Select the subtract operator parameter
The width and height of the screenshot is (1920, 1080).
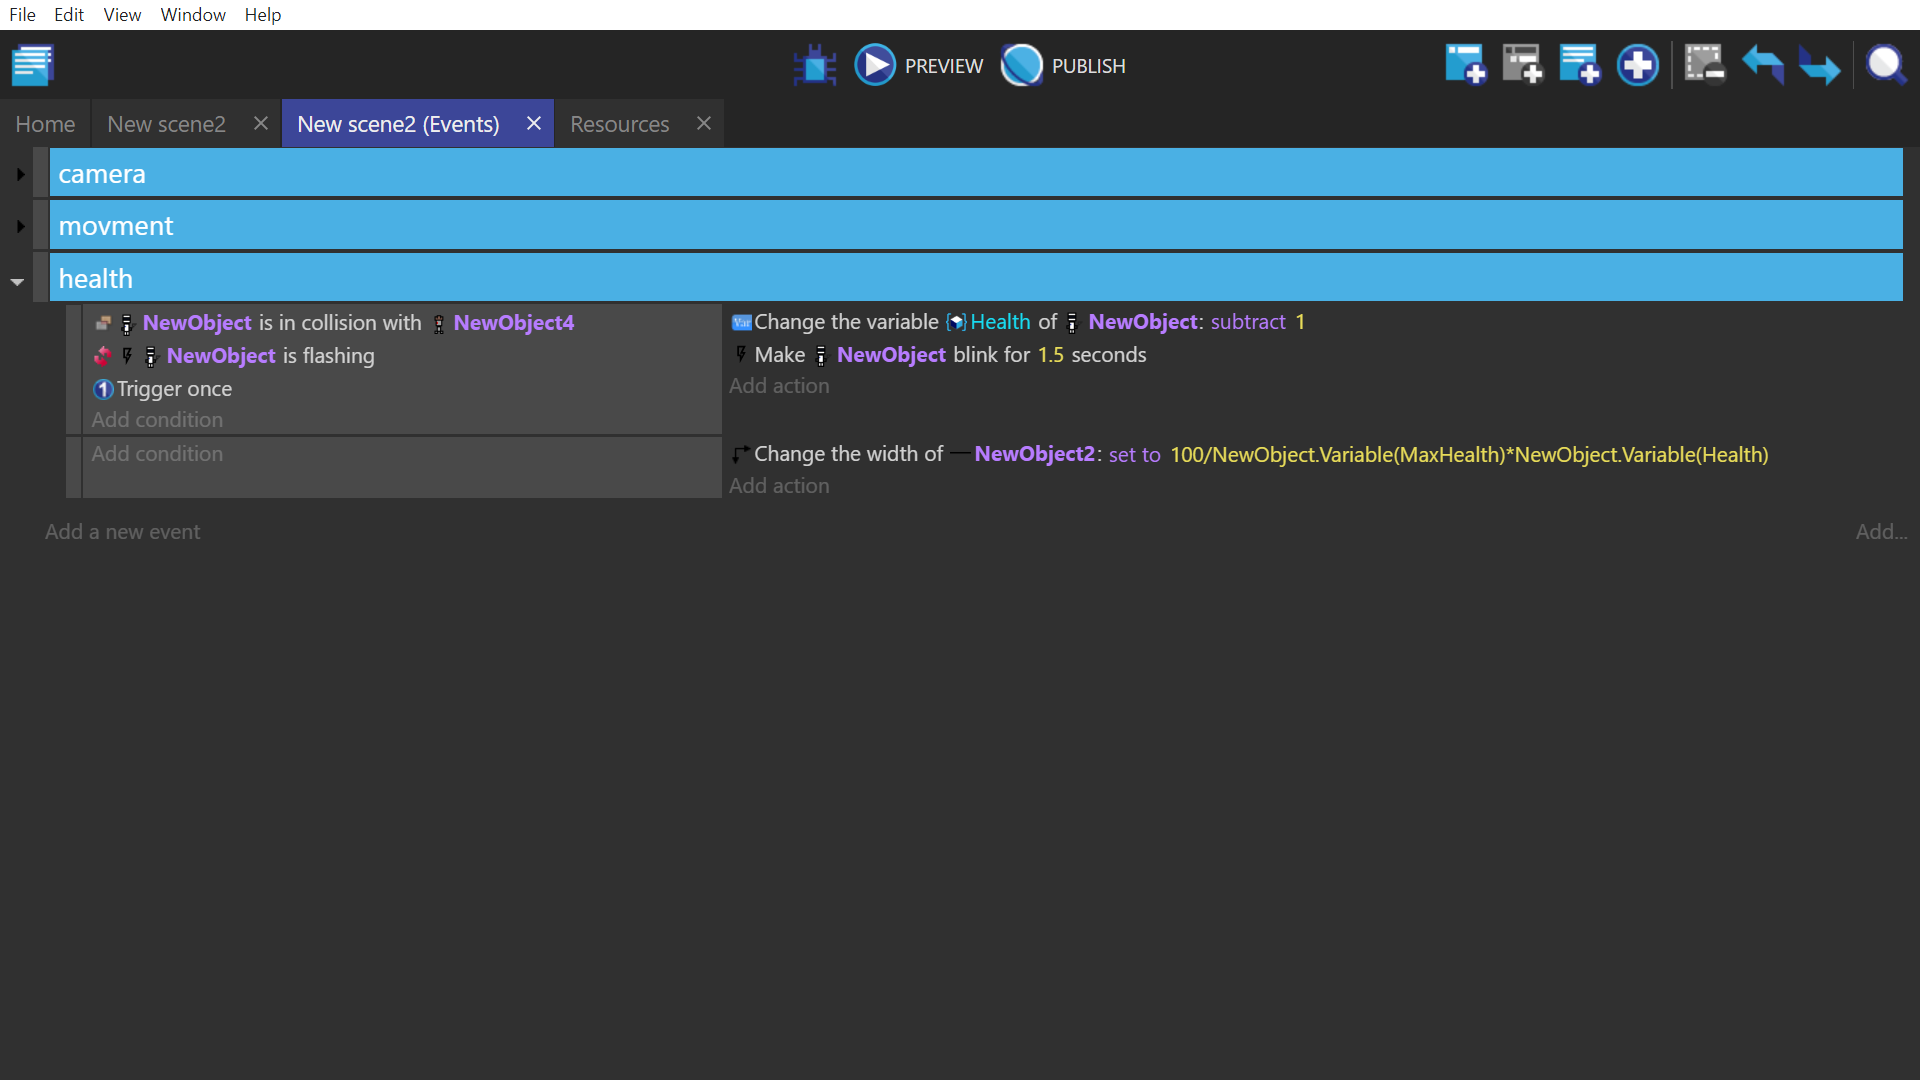1248,322
